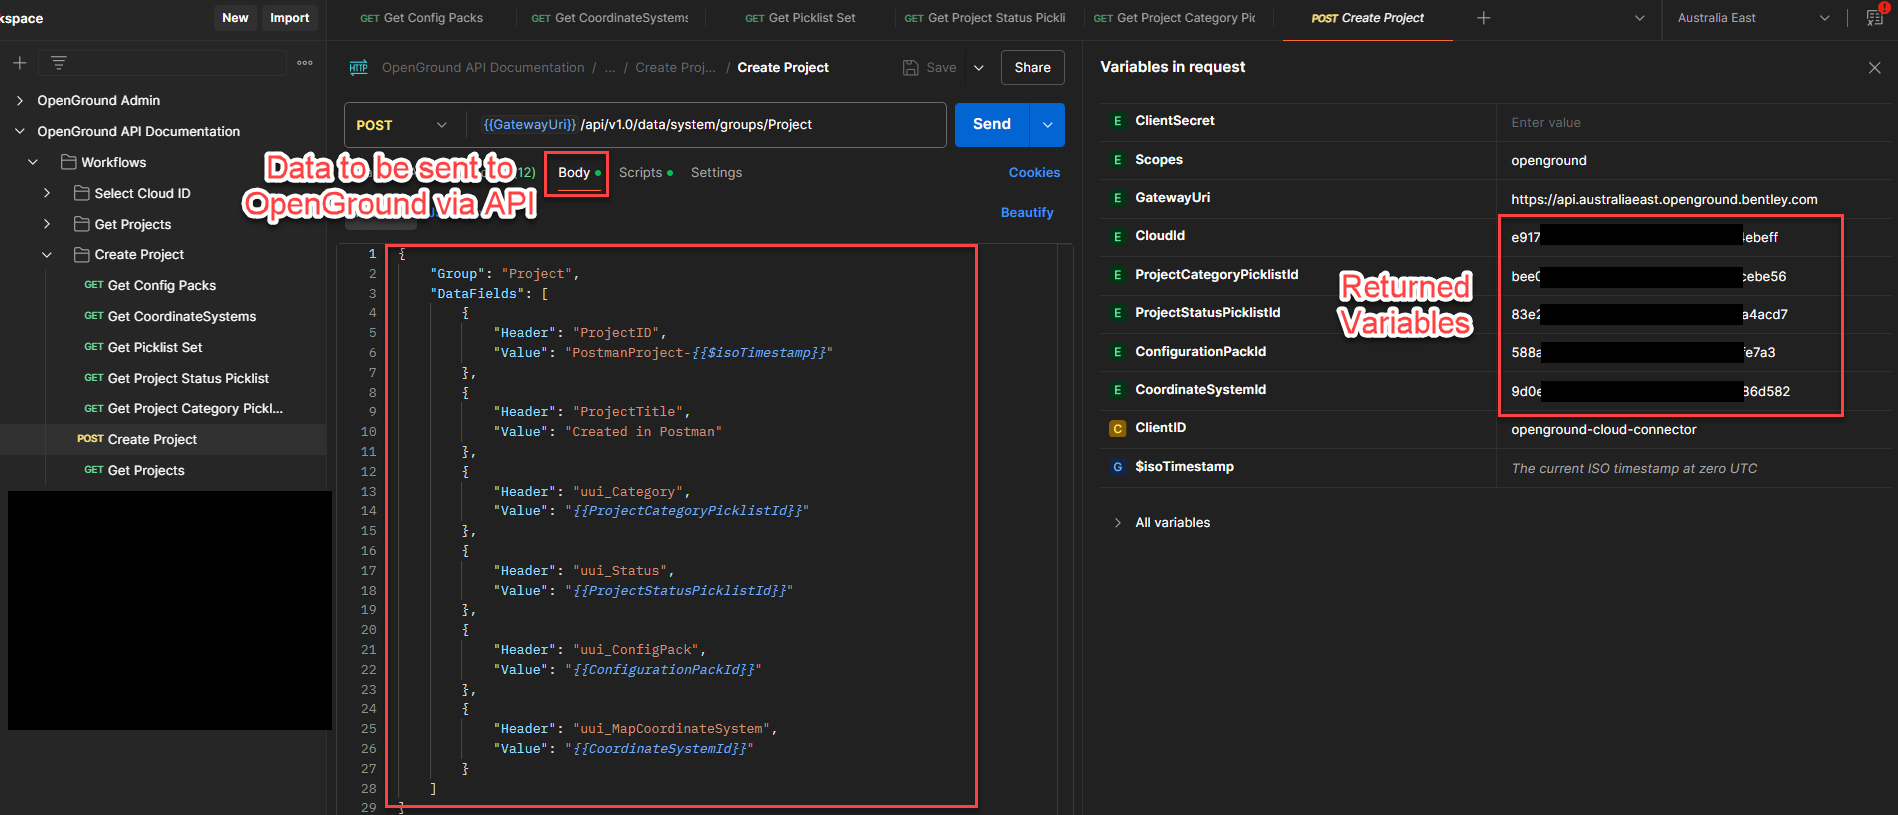Collapse the OpenGround API Documentation collection
This screenshot has width=1898, height=815.
[x=20, y=131]
